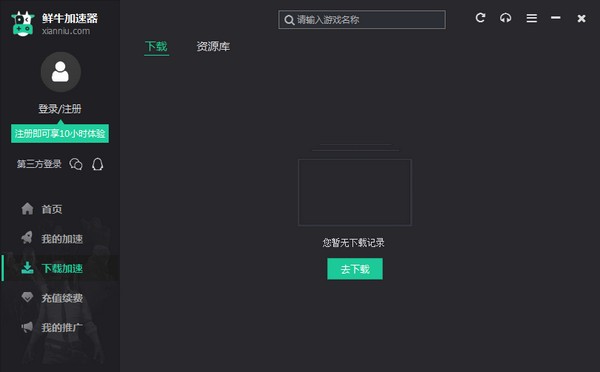This screenshot has width=600, height=372.
Task: Click the 鲜牛加速器 title text
Action: point(70,18)
